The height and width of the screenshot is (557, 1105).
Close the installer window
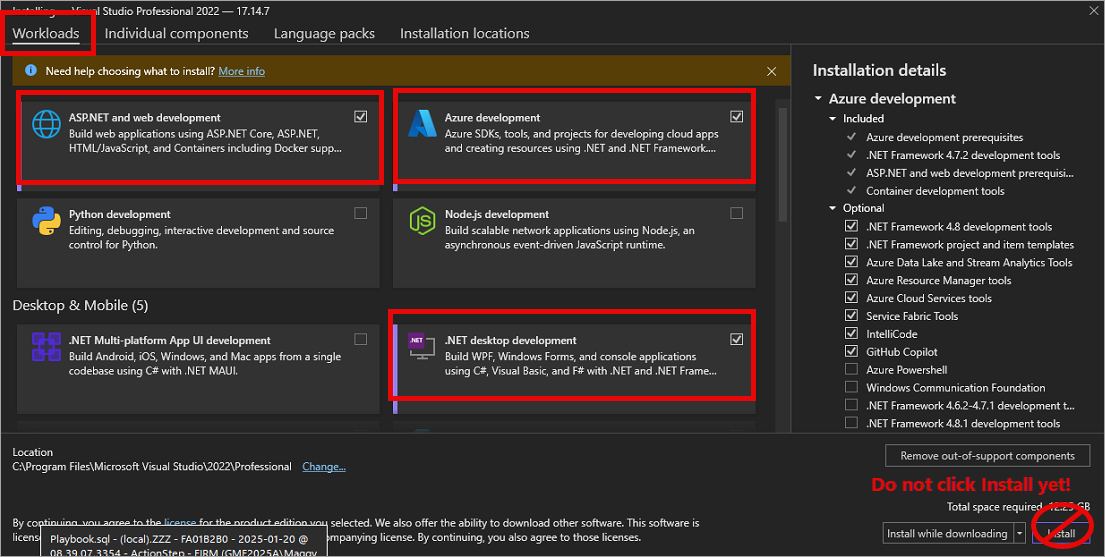coord(1093,11)
